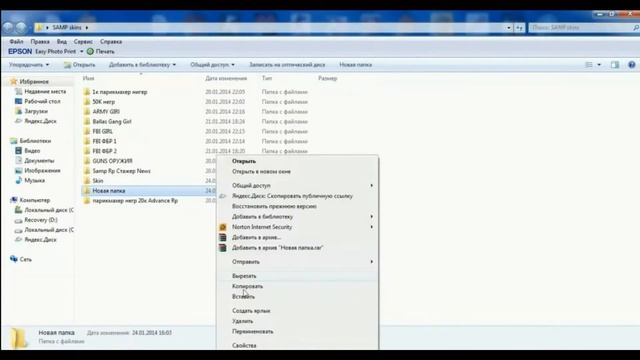Screen dimensions: 640x360
Task: Click Записать на оптический диск
Action: pos(287,65)
